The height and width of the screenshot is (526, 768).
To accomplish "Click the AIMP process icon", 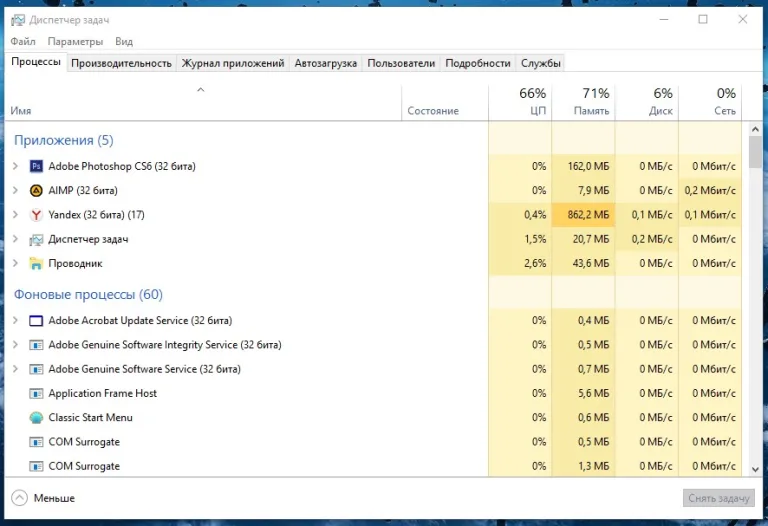I will click(36, 191).
